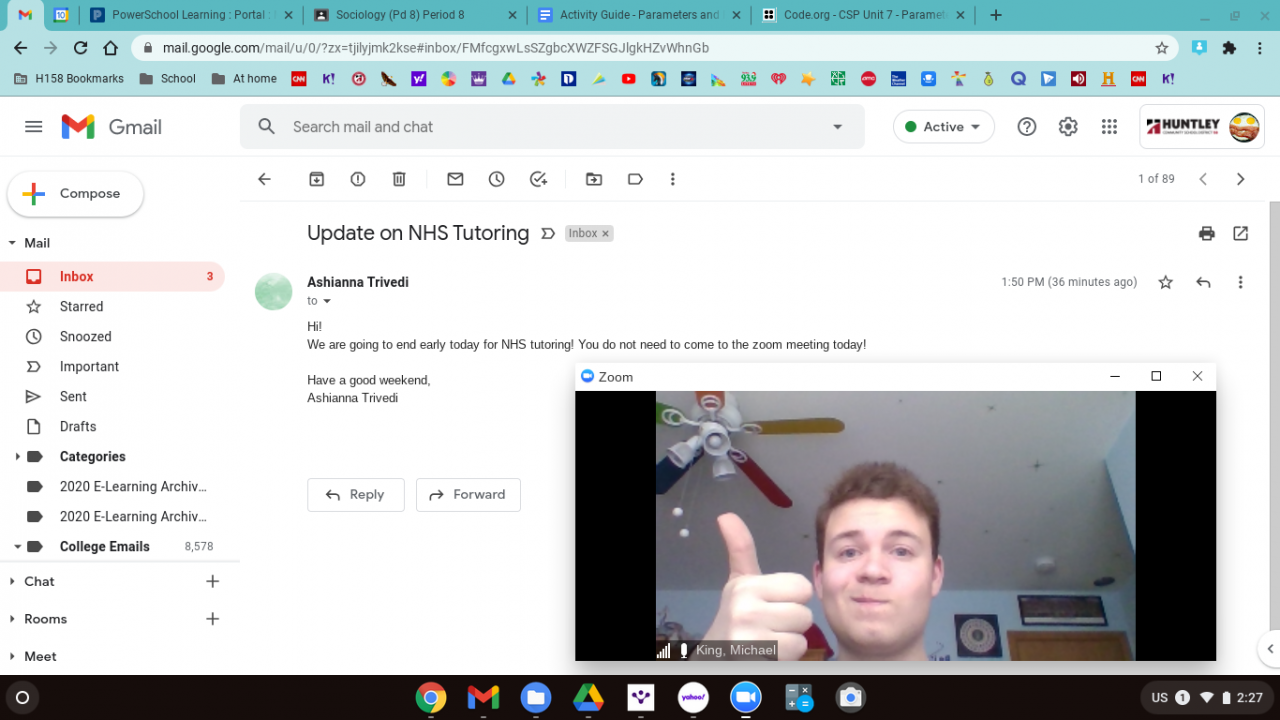Switch to Code.org CSP Unit 7 tab
Image resolution: width=1280 pixels, height=720 pixels.
coord(861,15)
